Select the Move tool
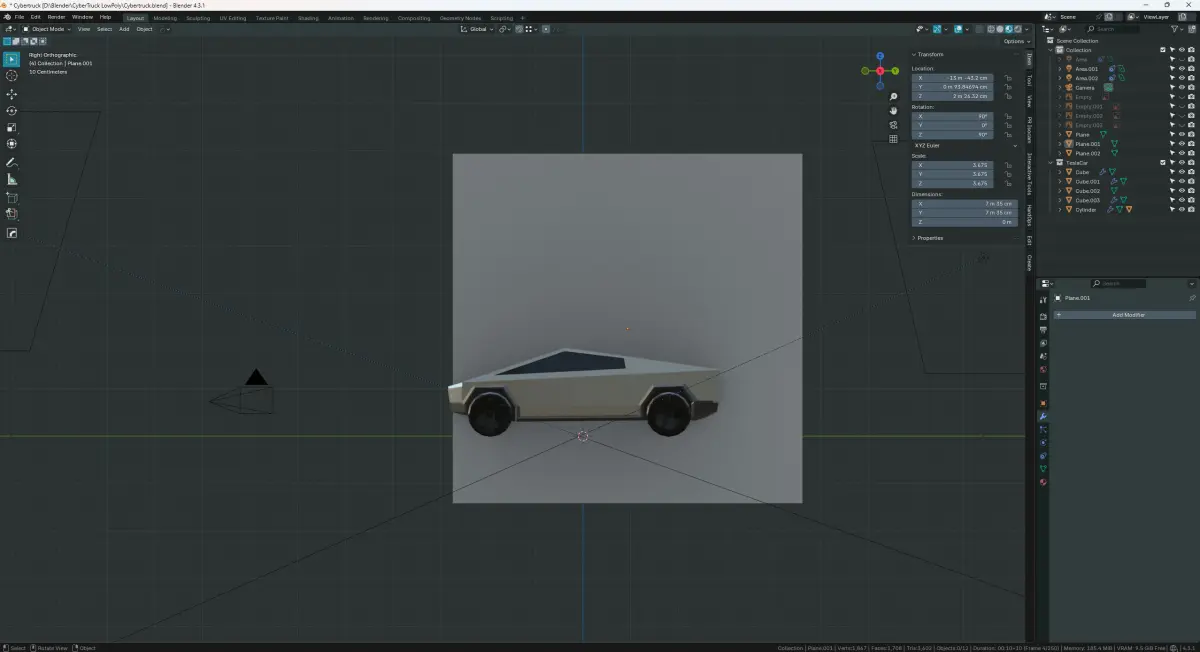Viewport: 1200px width, 652px height. (x=12, y=94)
